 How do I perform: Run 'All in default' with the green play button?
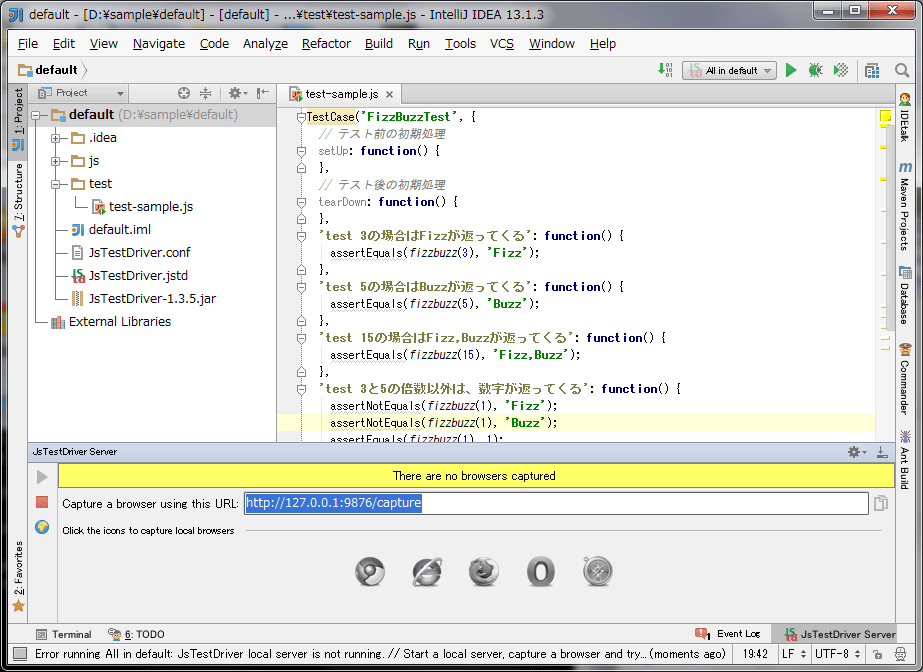791,71
